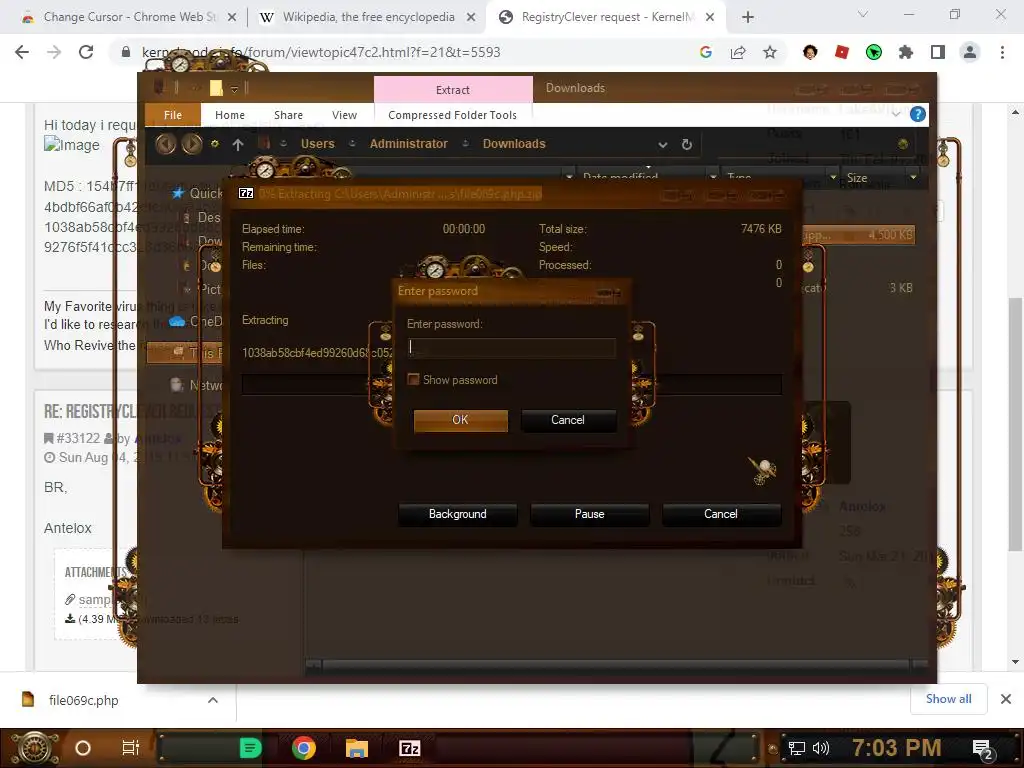
Task: Close the Wikipedia tab
Action: (471, 18)
